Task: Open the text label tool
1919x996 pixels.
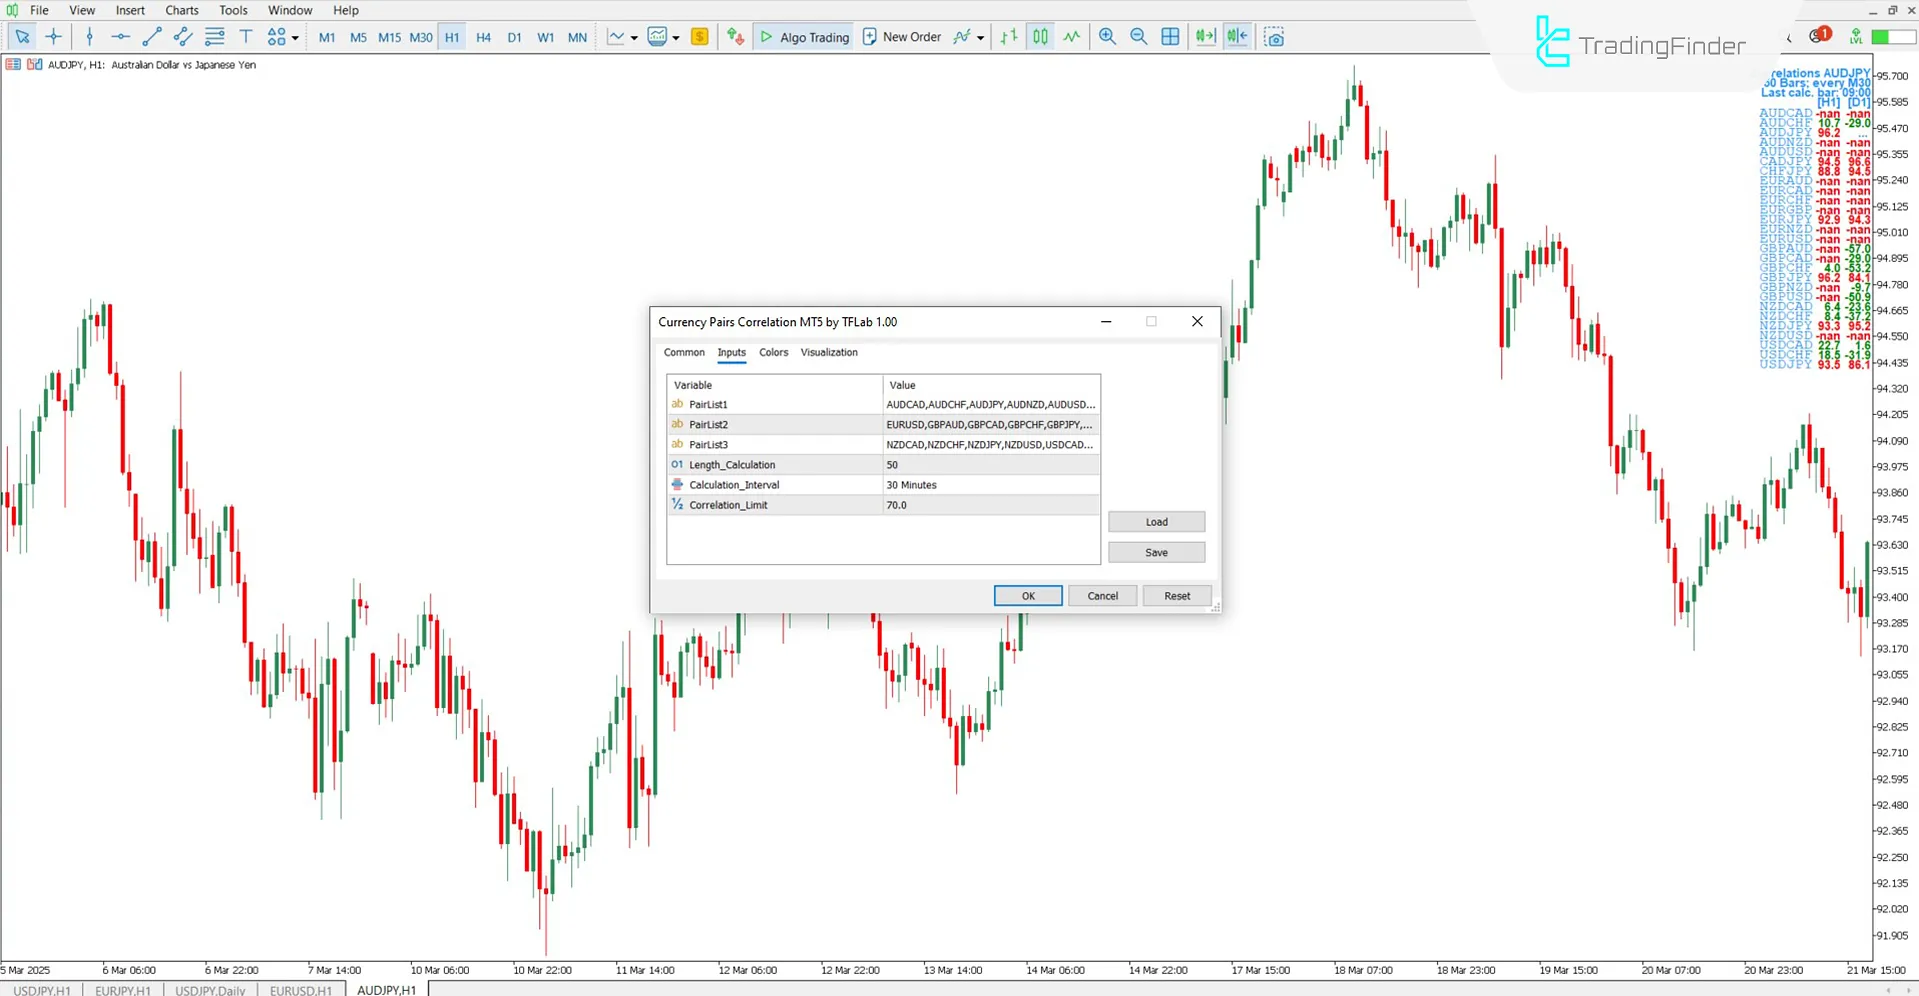Action: [246, 36]
